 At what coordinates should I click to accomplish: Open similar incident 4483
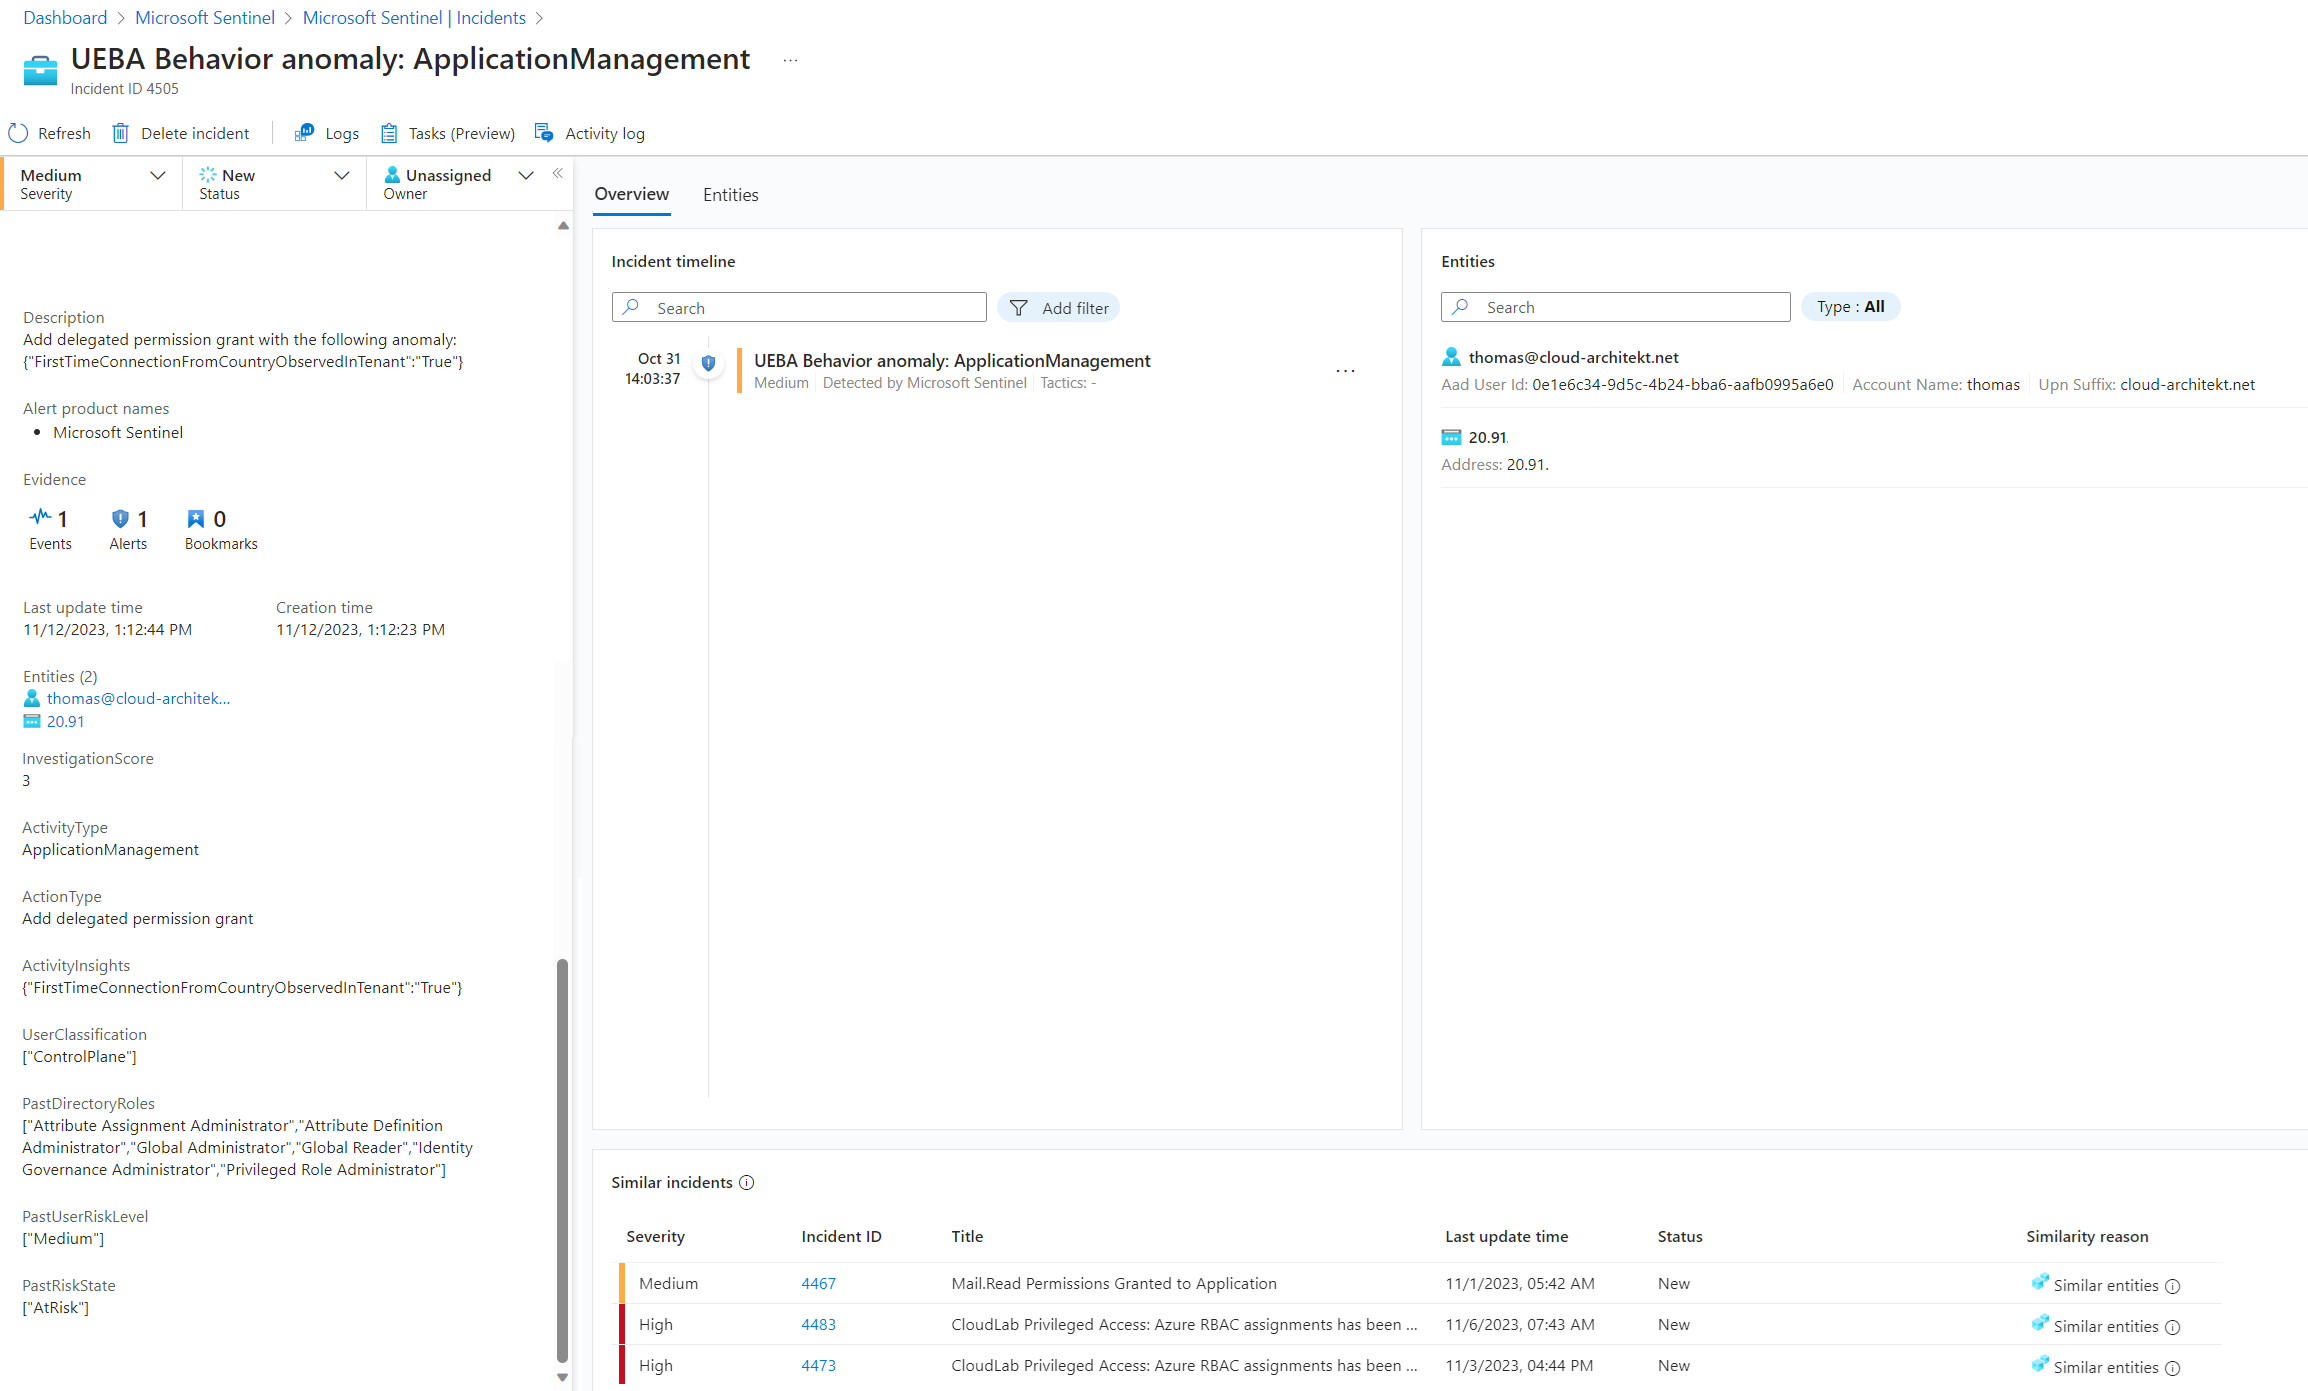pos(818,1324)
